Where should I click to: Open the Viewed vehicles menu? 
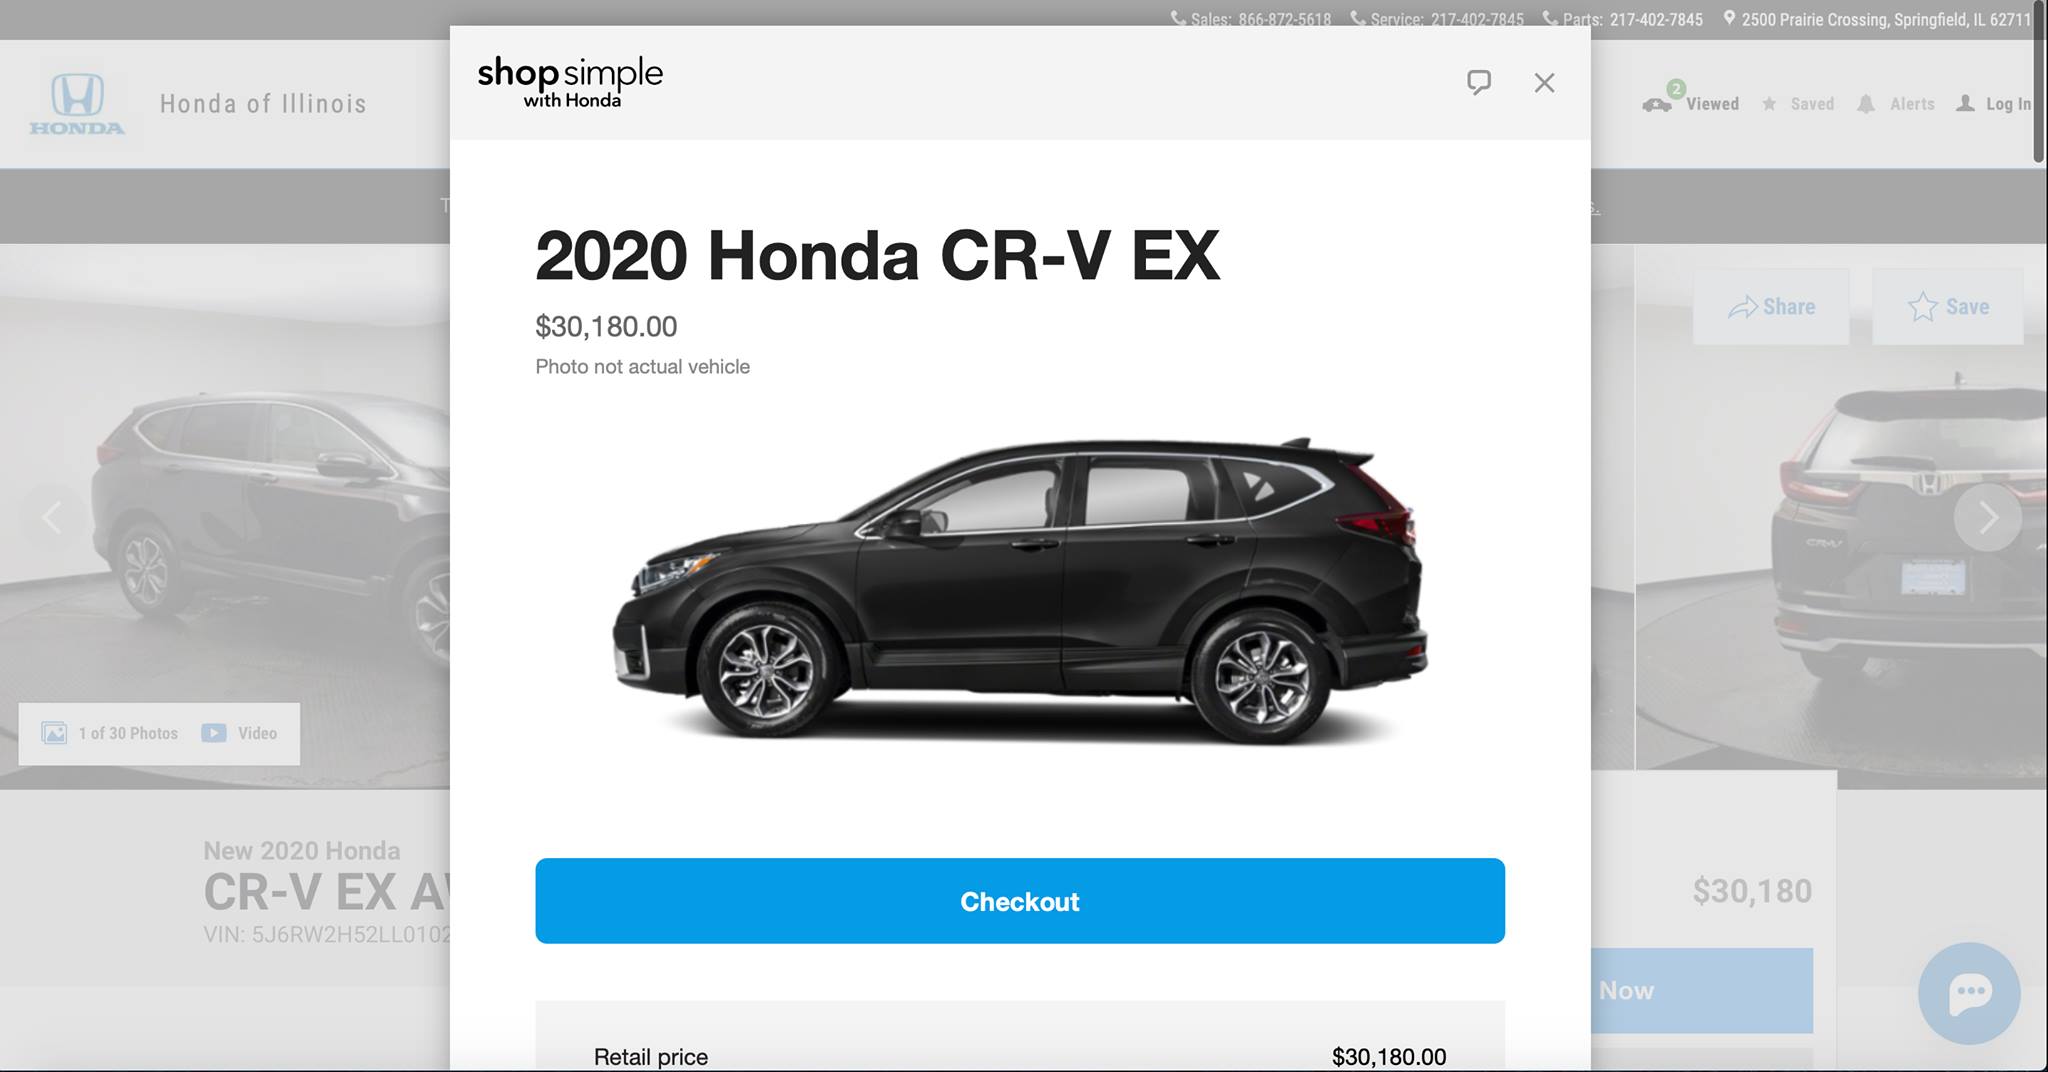[1691, 103]
